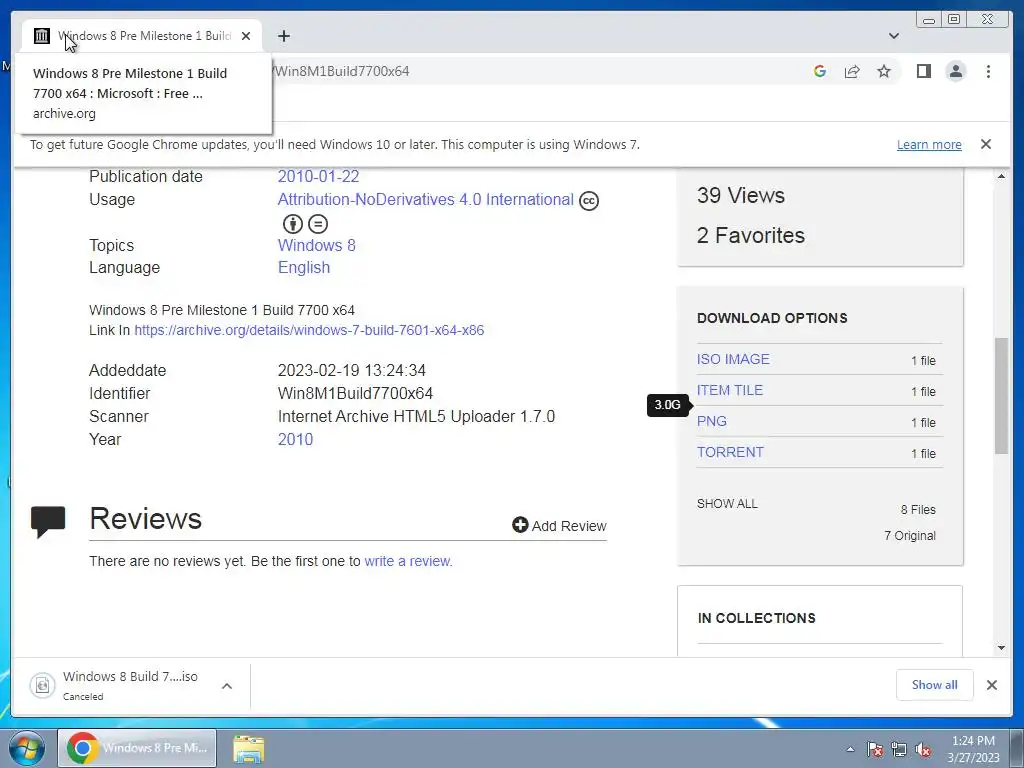Click the 7 Original count
1024x768 pixels.
[x=910, y=536]
